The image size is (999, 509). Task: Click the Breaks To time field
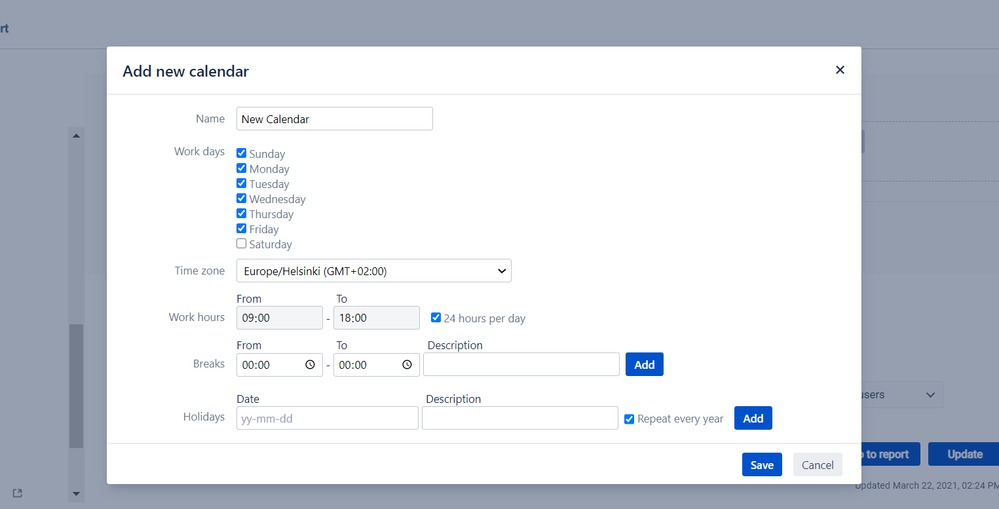(377, 364)
